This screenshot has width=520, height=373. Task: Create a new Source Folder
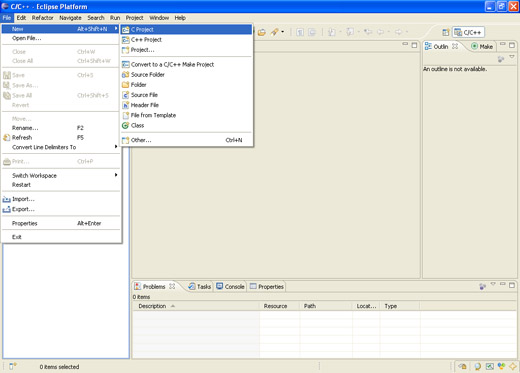click(186, 75)
